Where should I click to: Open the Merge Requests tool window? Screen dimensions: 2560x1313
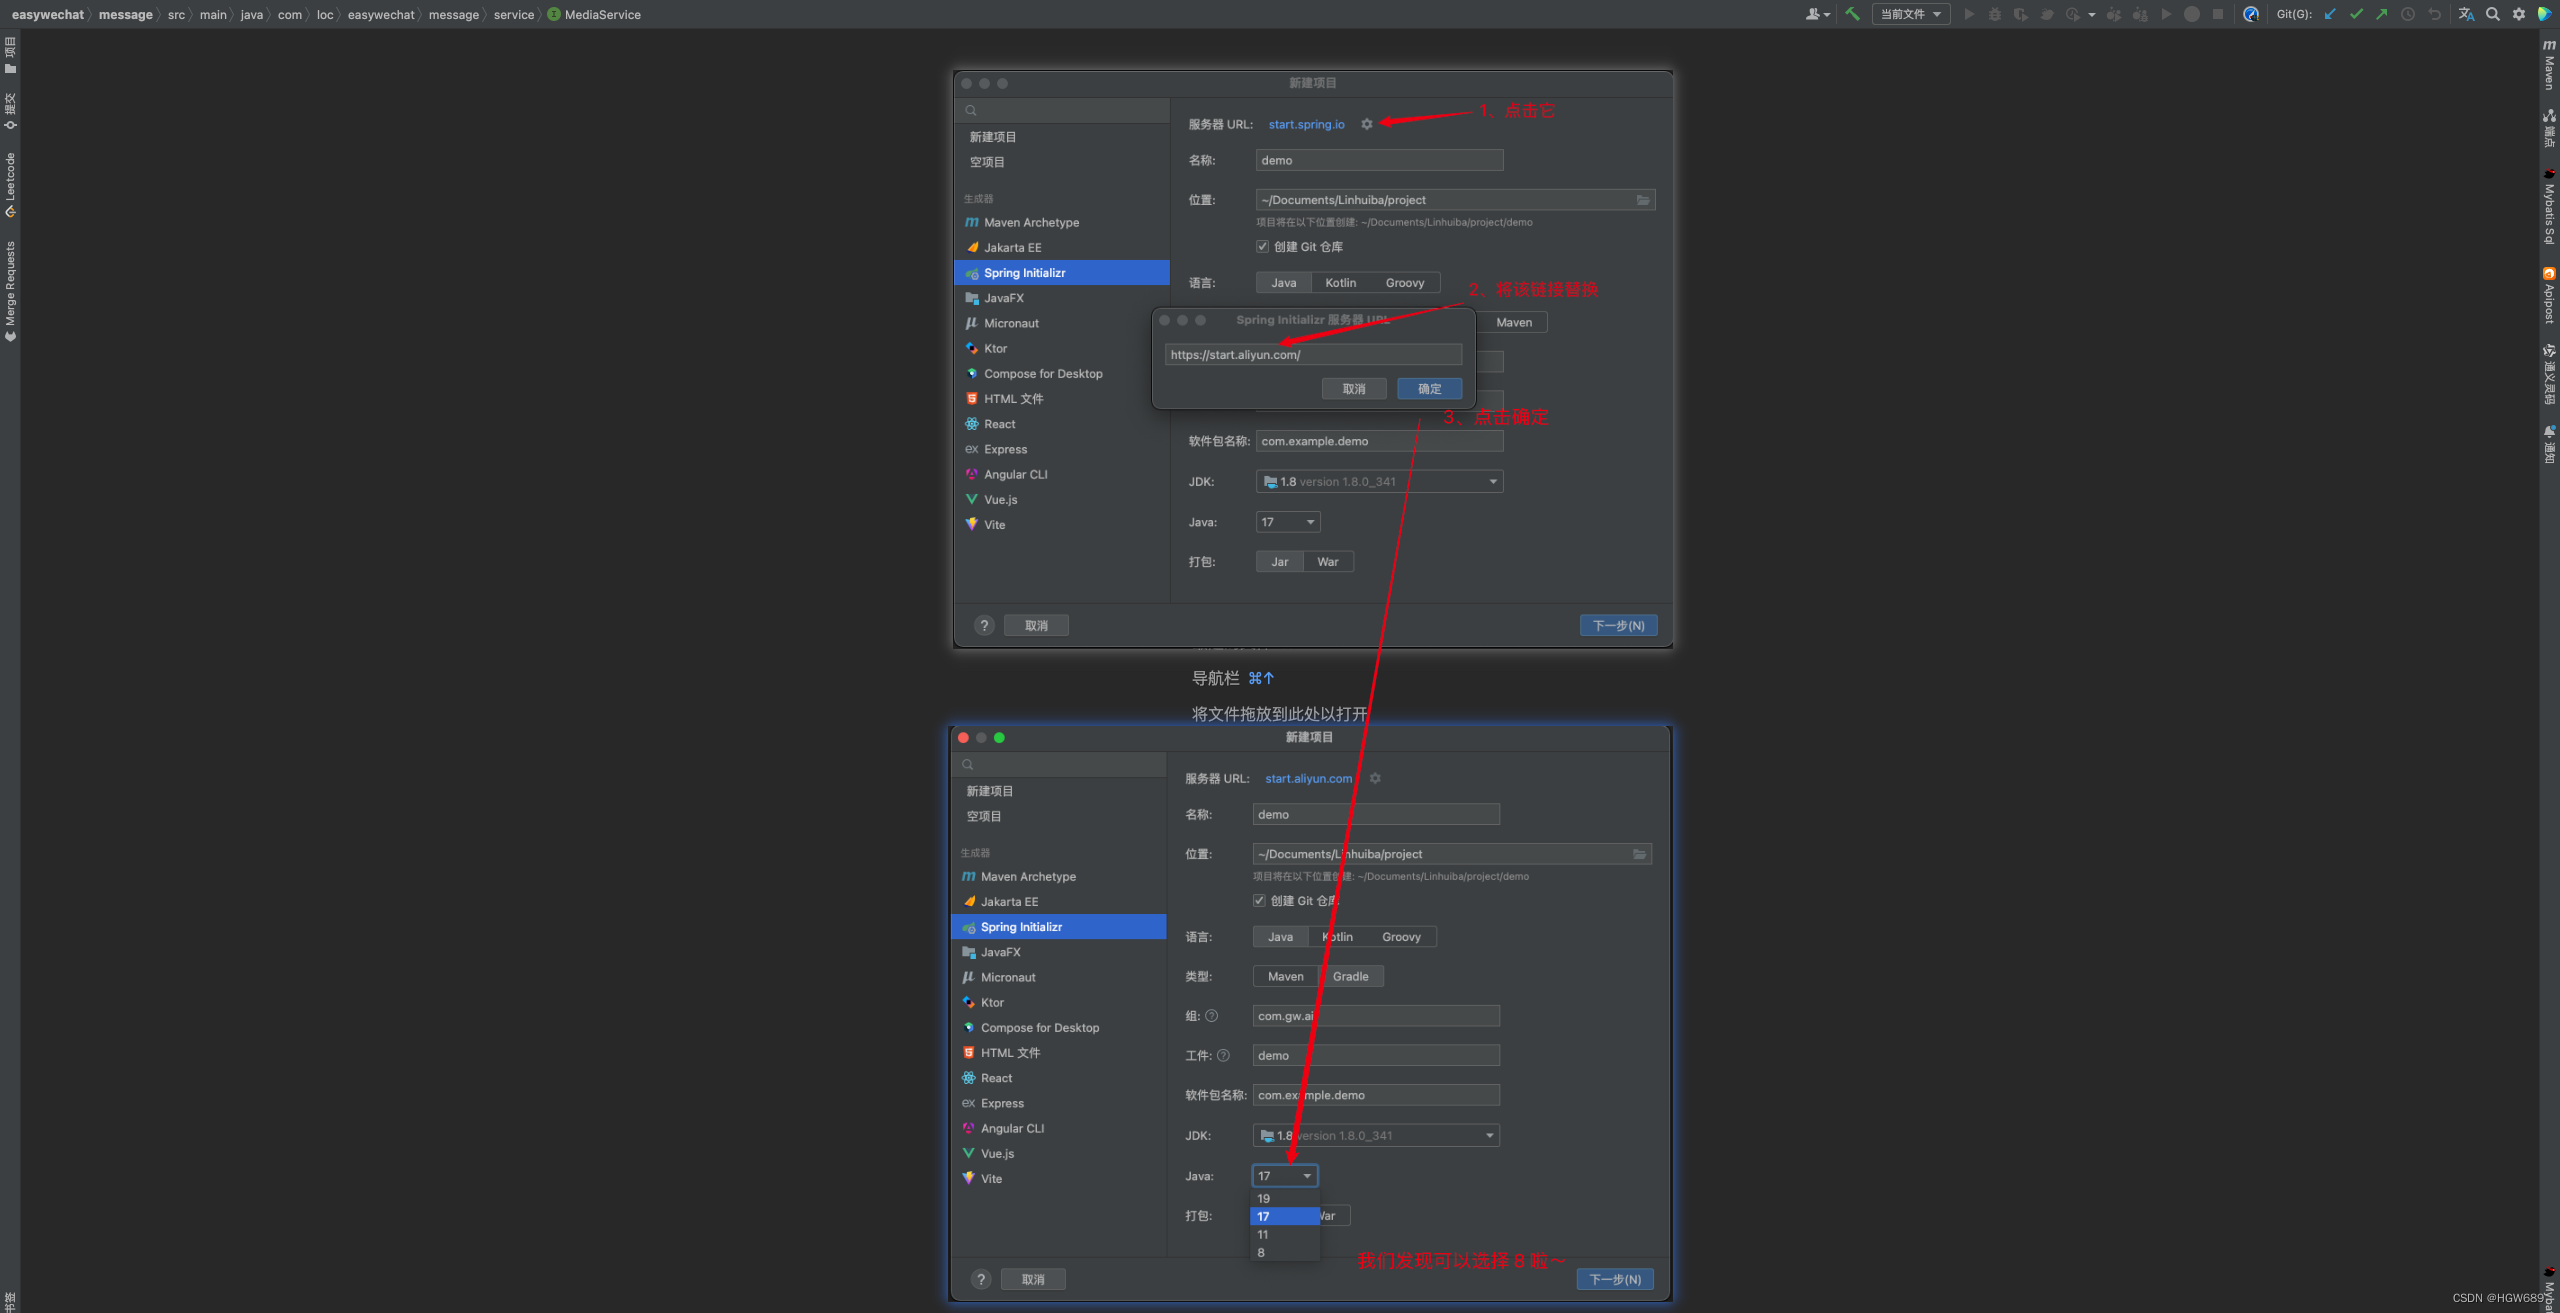[x=10, y=291]
